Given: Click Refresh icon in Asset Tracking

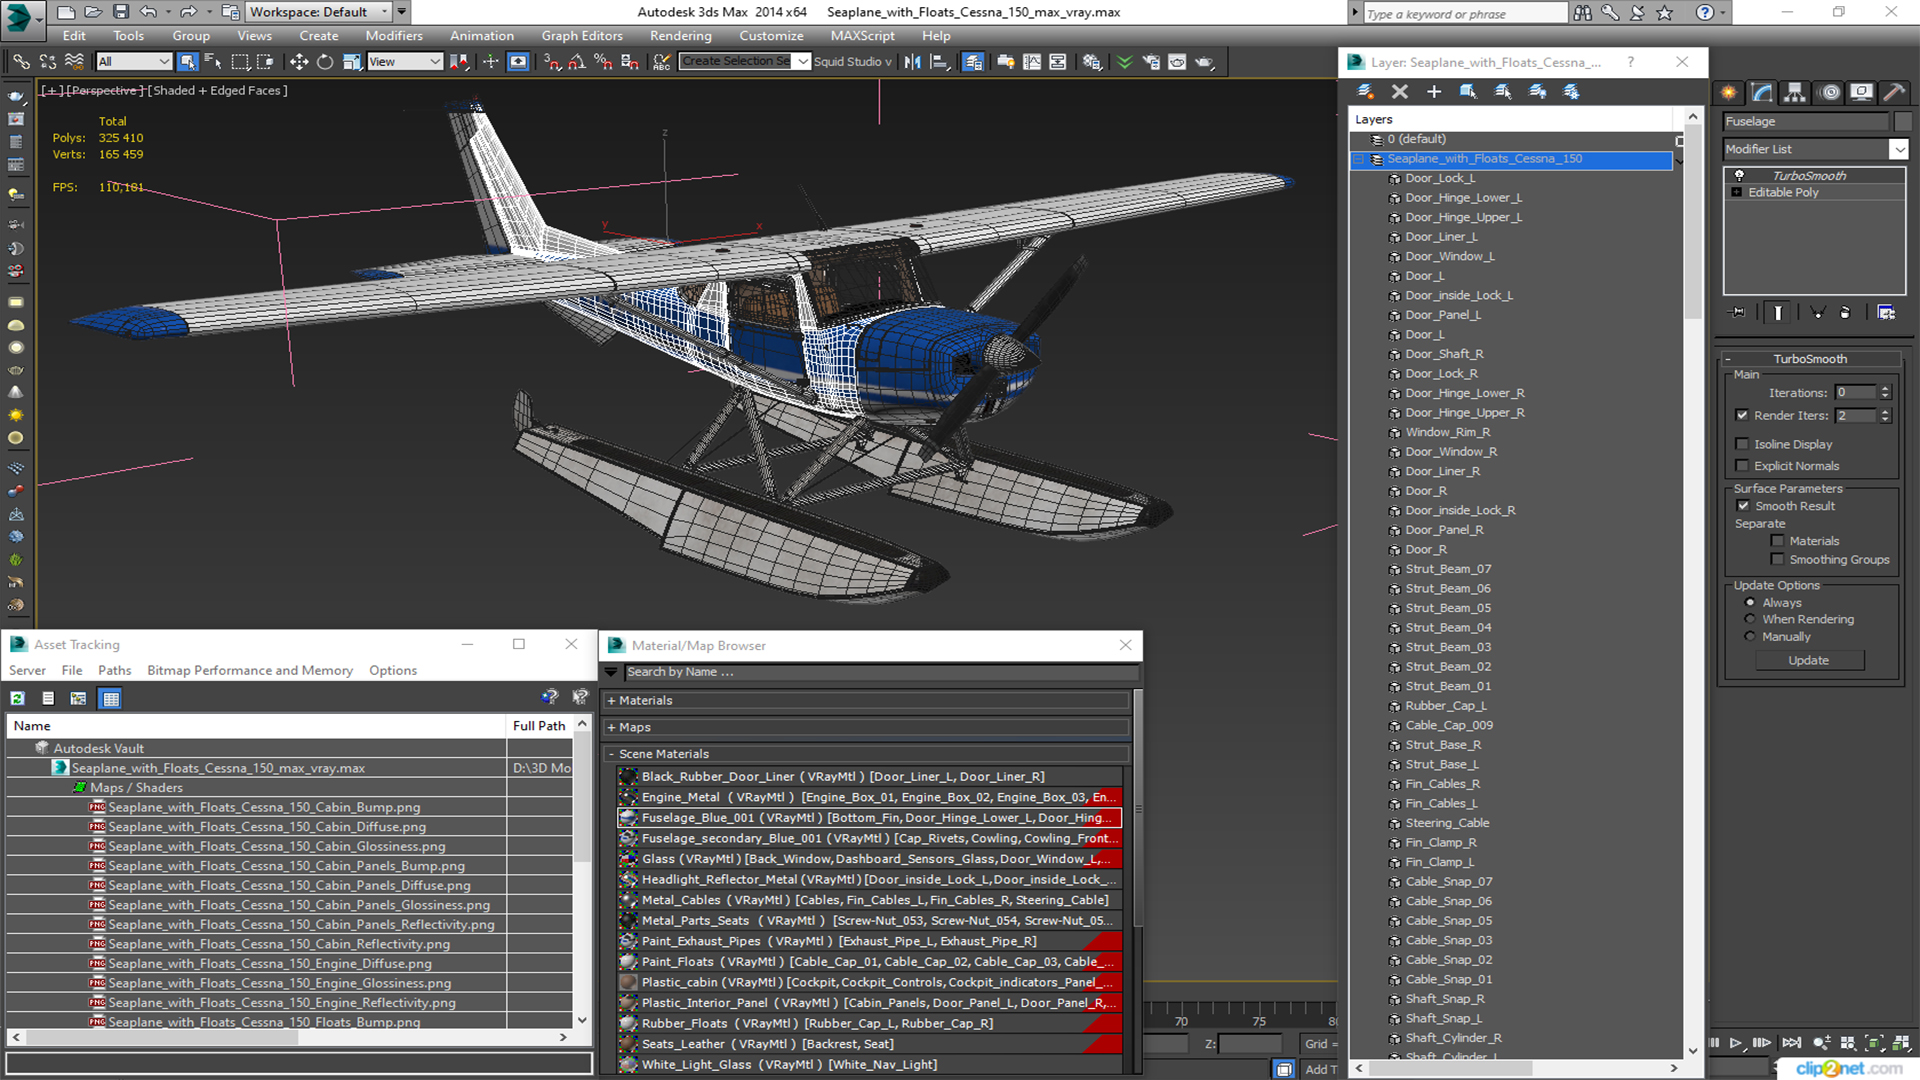Looking at the screenshot, I should (17, 698).
